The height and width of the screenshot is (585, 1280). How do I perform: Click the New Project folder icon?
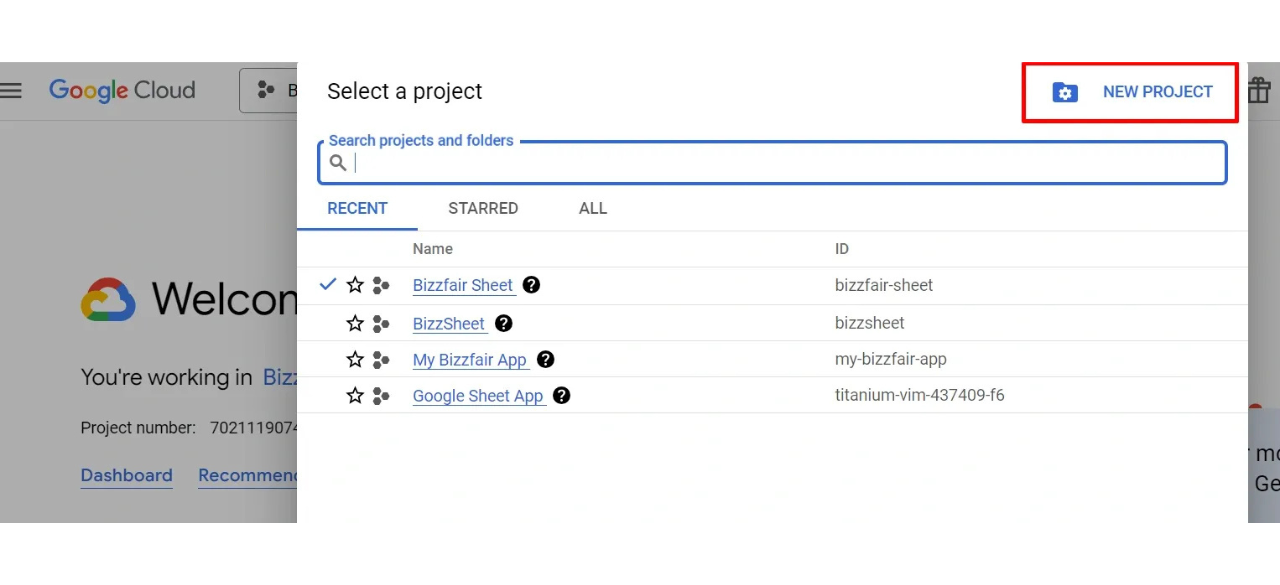tap(1065, 92)
